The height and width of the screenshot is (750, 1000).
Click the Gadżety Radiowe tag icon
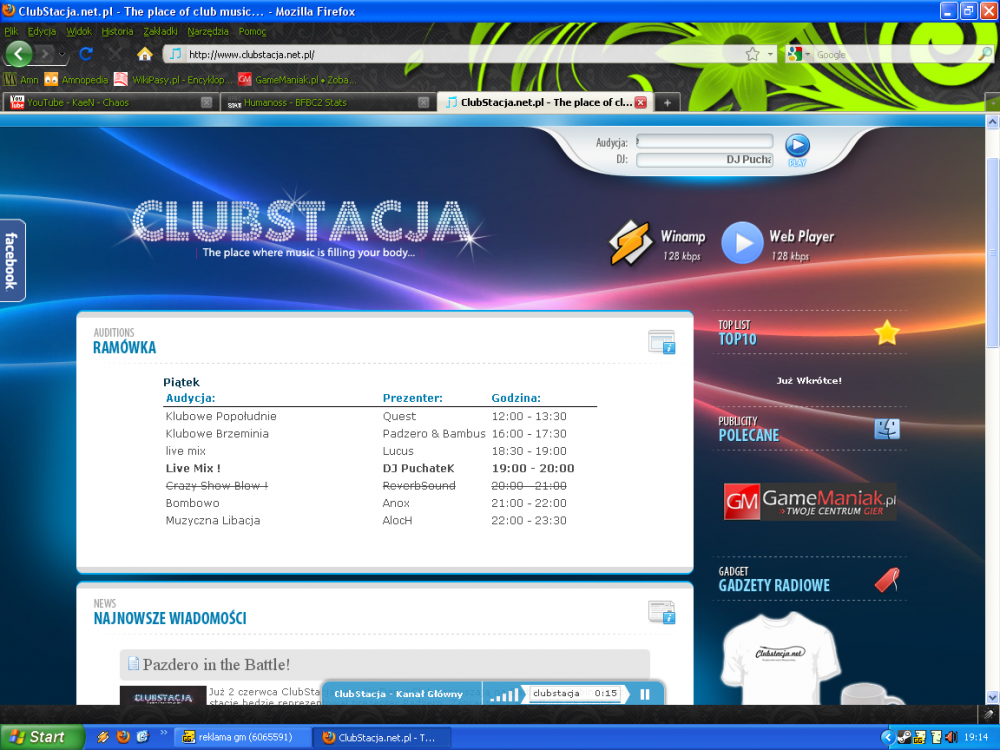coord(886,579)
